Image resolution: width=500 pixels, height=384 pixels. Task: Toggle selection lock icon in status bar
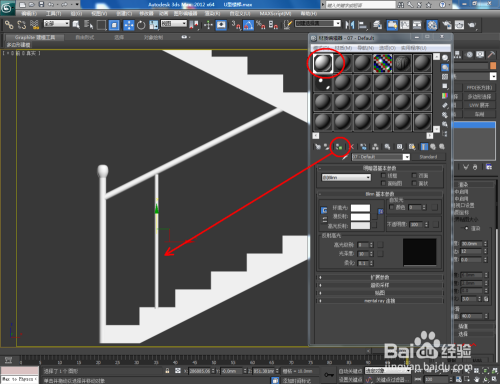167,371
